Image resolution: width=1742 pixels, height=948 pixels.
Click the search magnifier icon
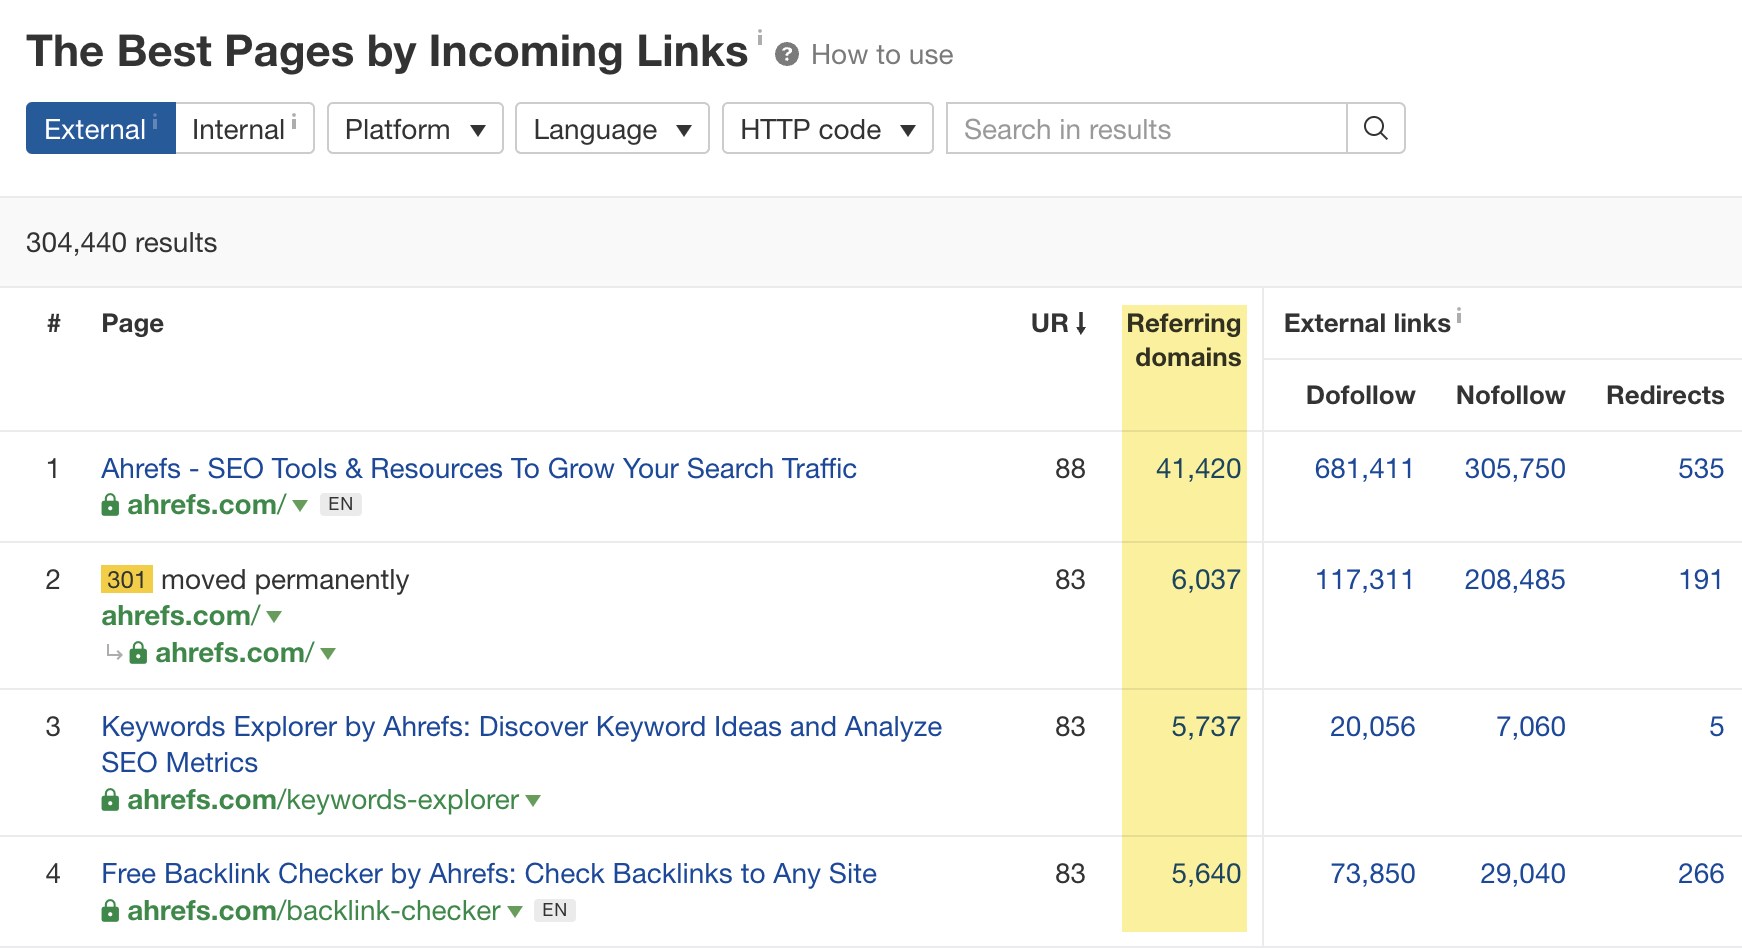point(1376,128)
